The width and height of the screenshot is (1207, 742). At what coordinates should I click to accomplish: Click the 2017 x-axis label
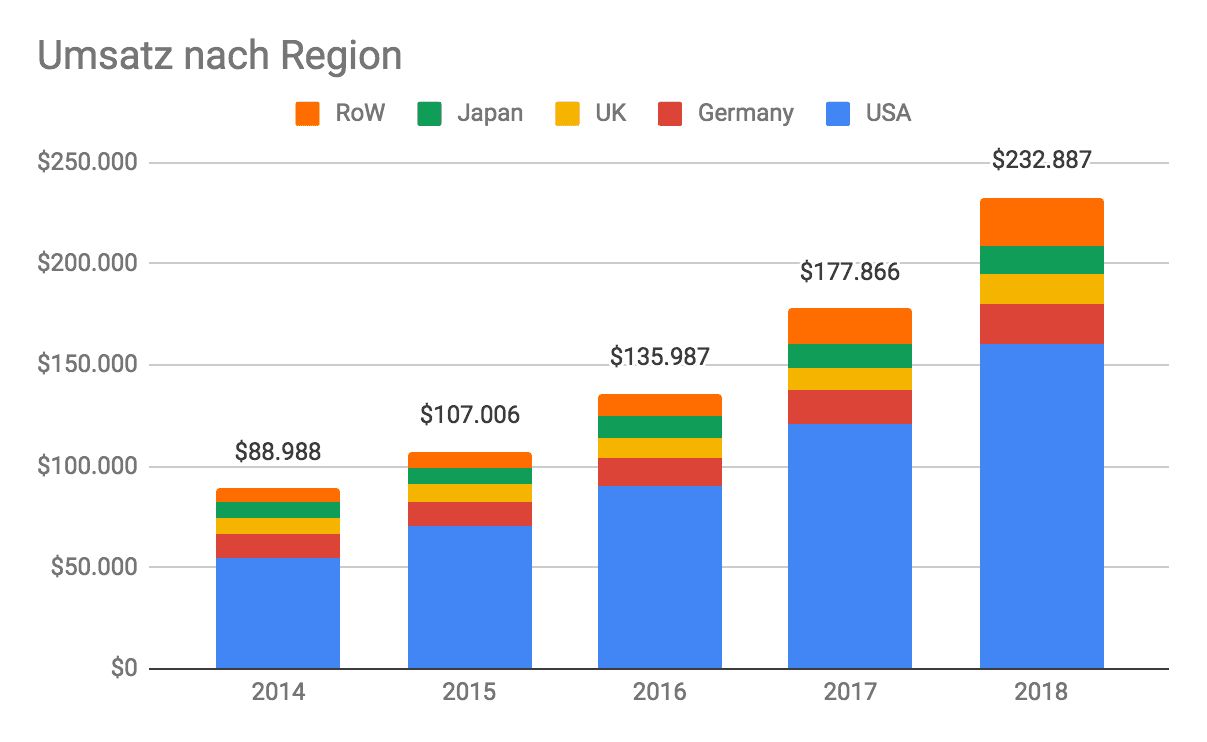850,692
